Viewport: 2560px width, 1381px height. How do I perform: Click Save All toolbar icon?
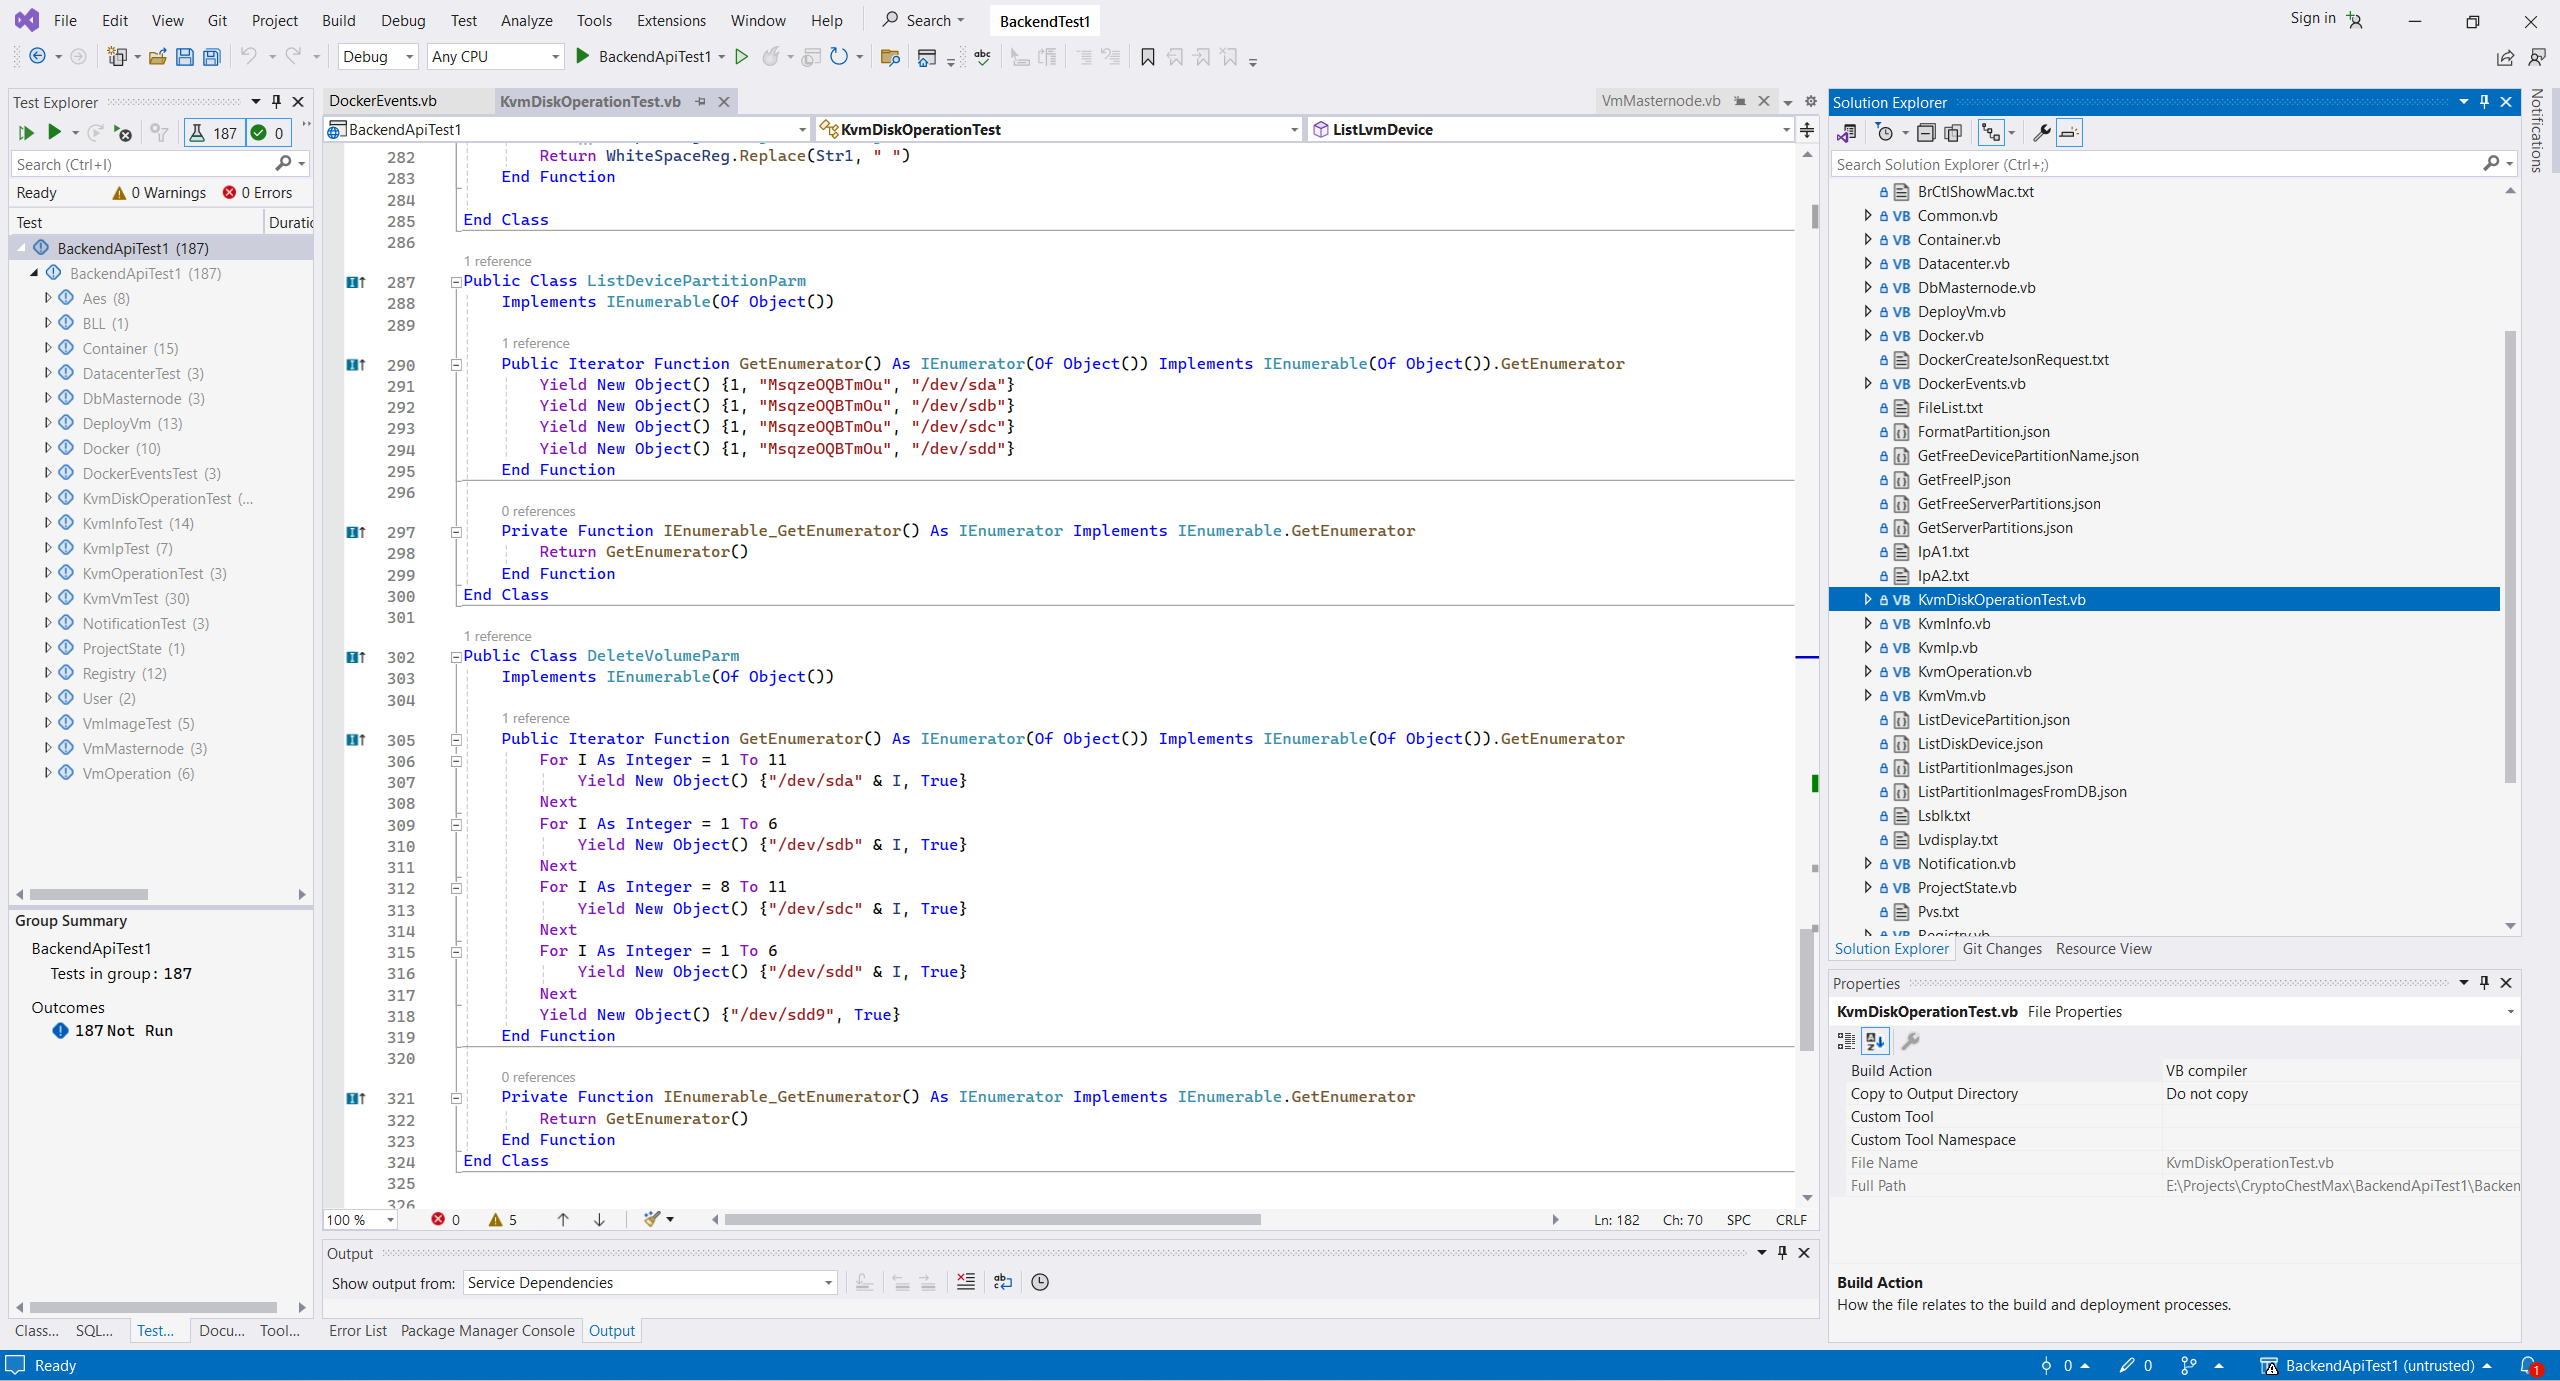click(211, 57)
